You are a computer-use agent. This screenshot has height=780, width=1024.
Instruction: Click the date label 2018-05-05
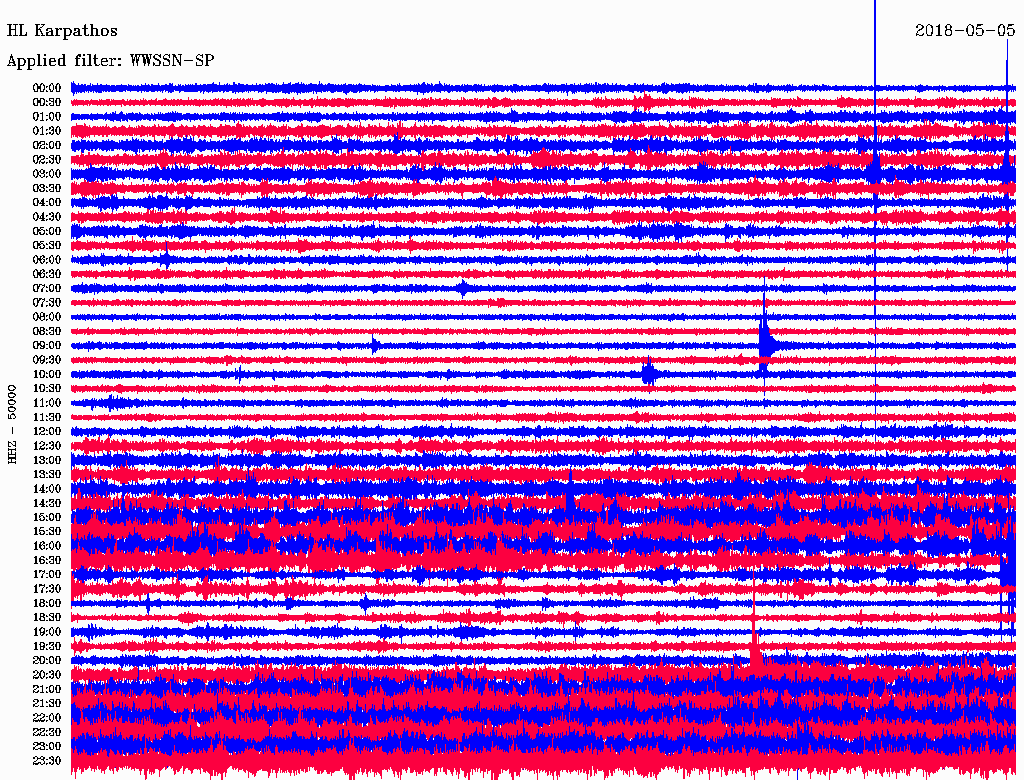coord(965,31)
